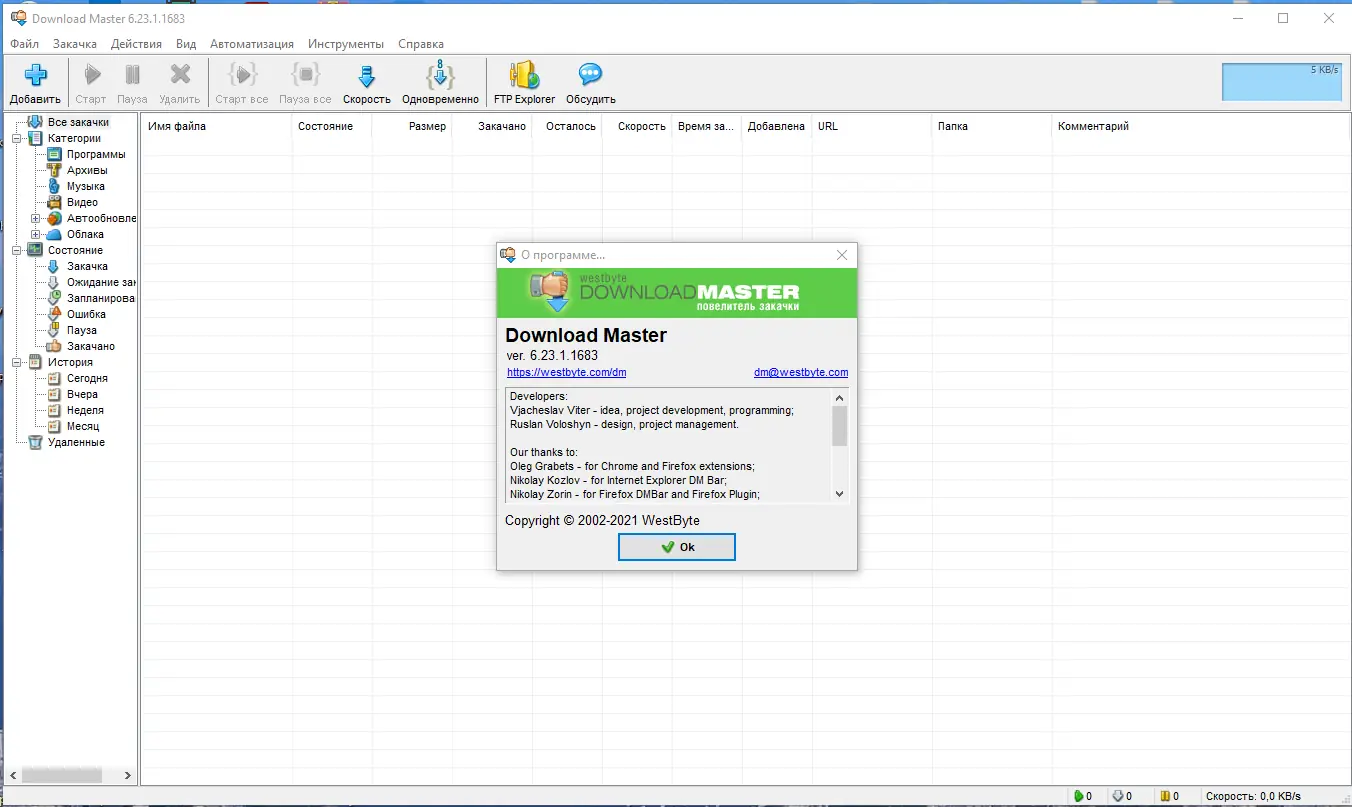Click the credits list scroll up arrow
This screenshot has height=807, width=1352.
839,397
